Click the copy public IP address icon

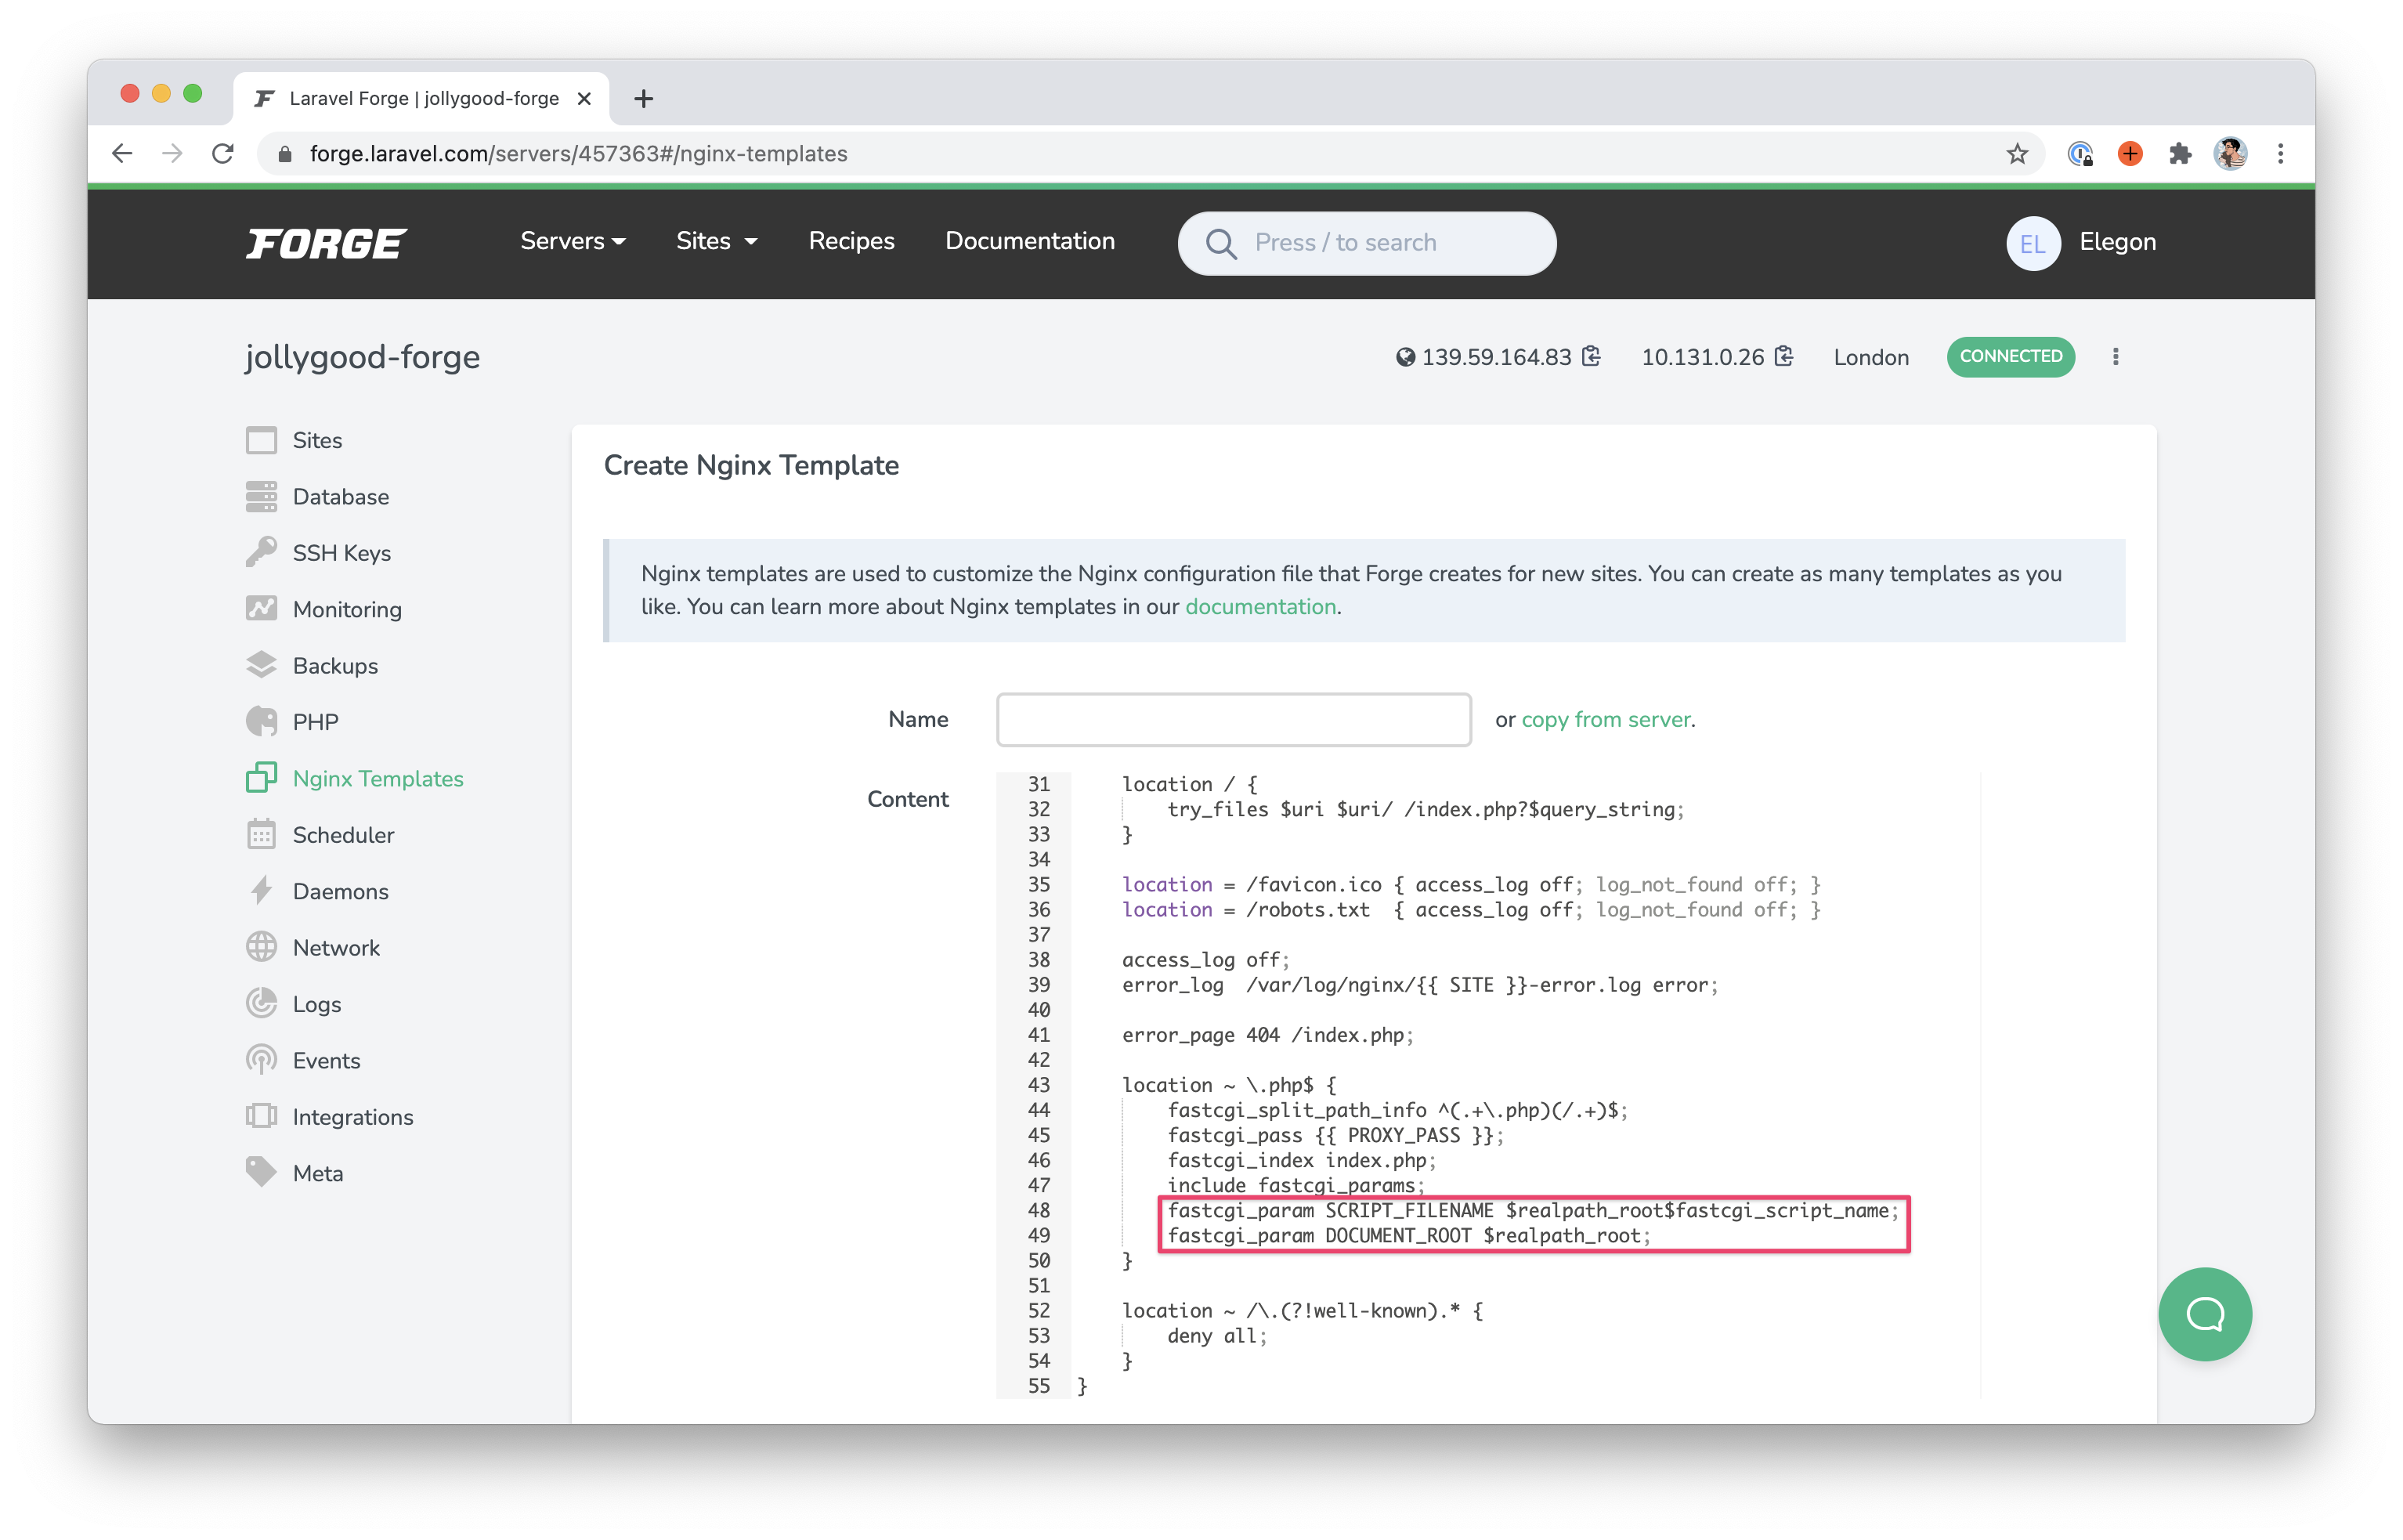tap(1588, 357)
